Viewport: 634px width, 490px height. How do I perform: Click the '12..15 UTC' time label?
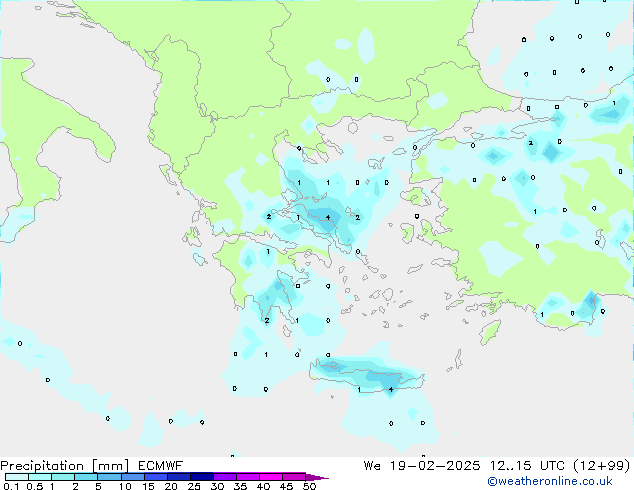(x=527, y=466)
